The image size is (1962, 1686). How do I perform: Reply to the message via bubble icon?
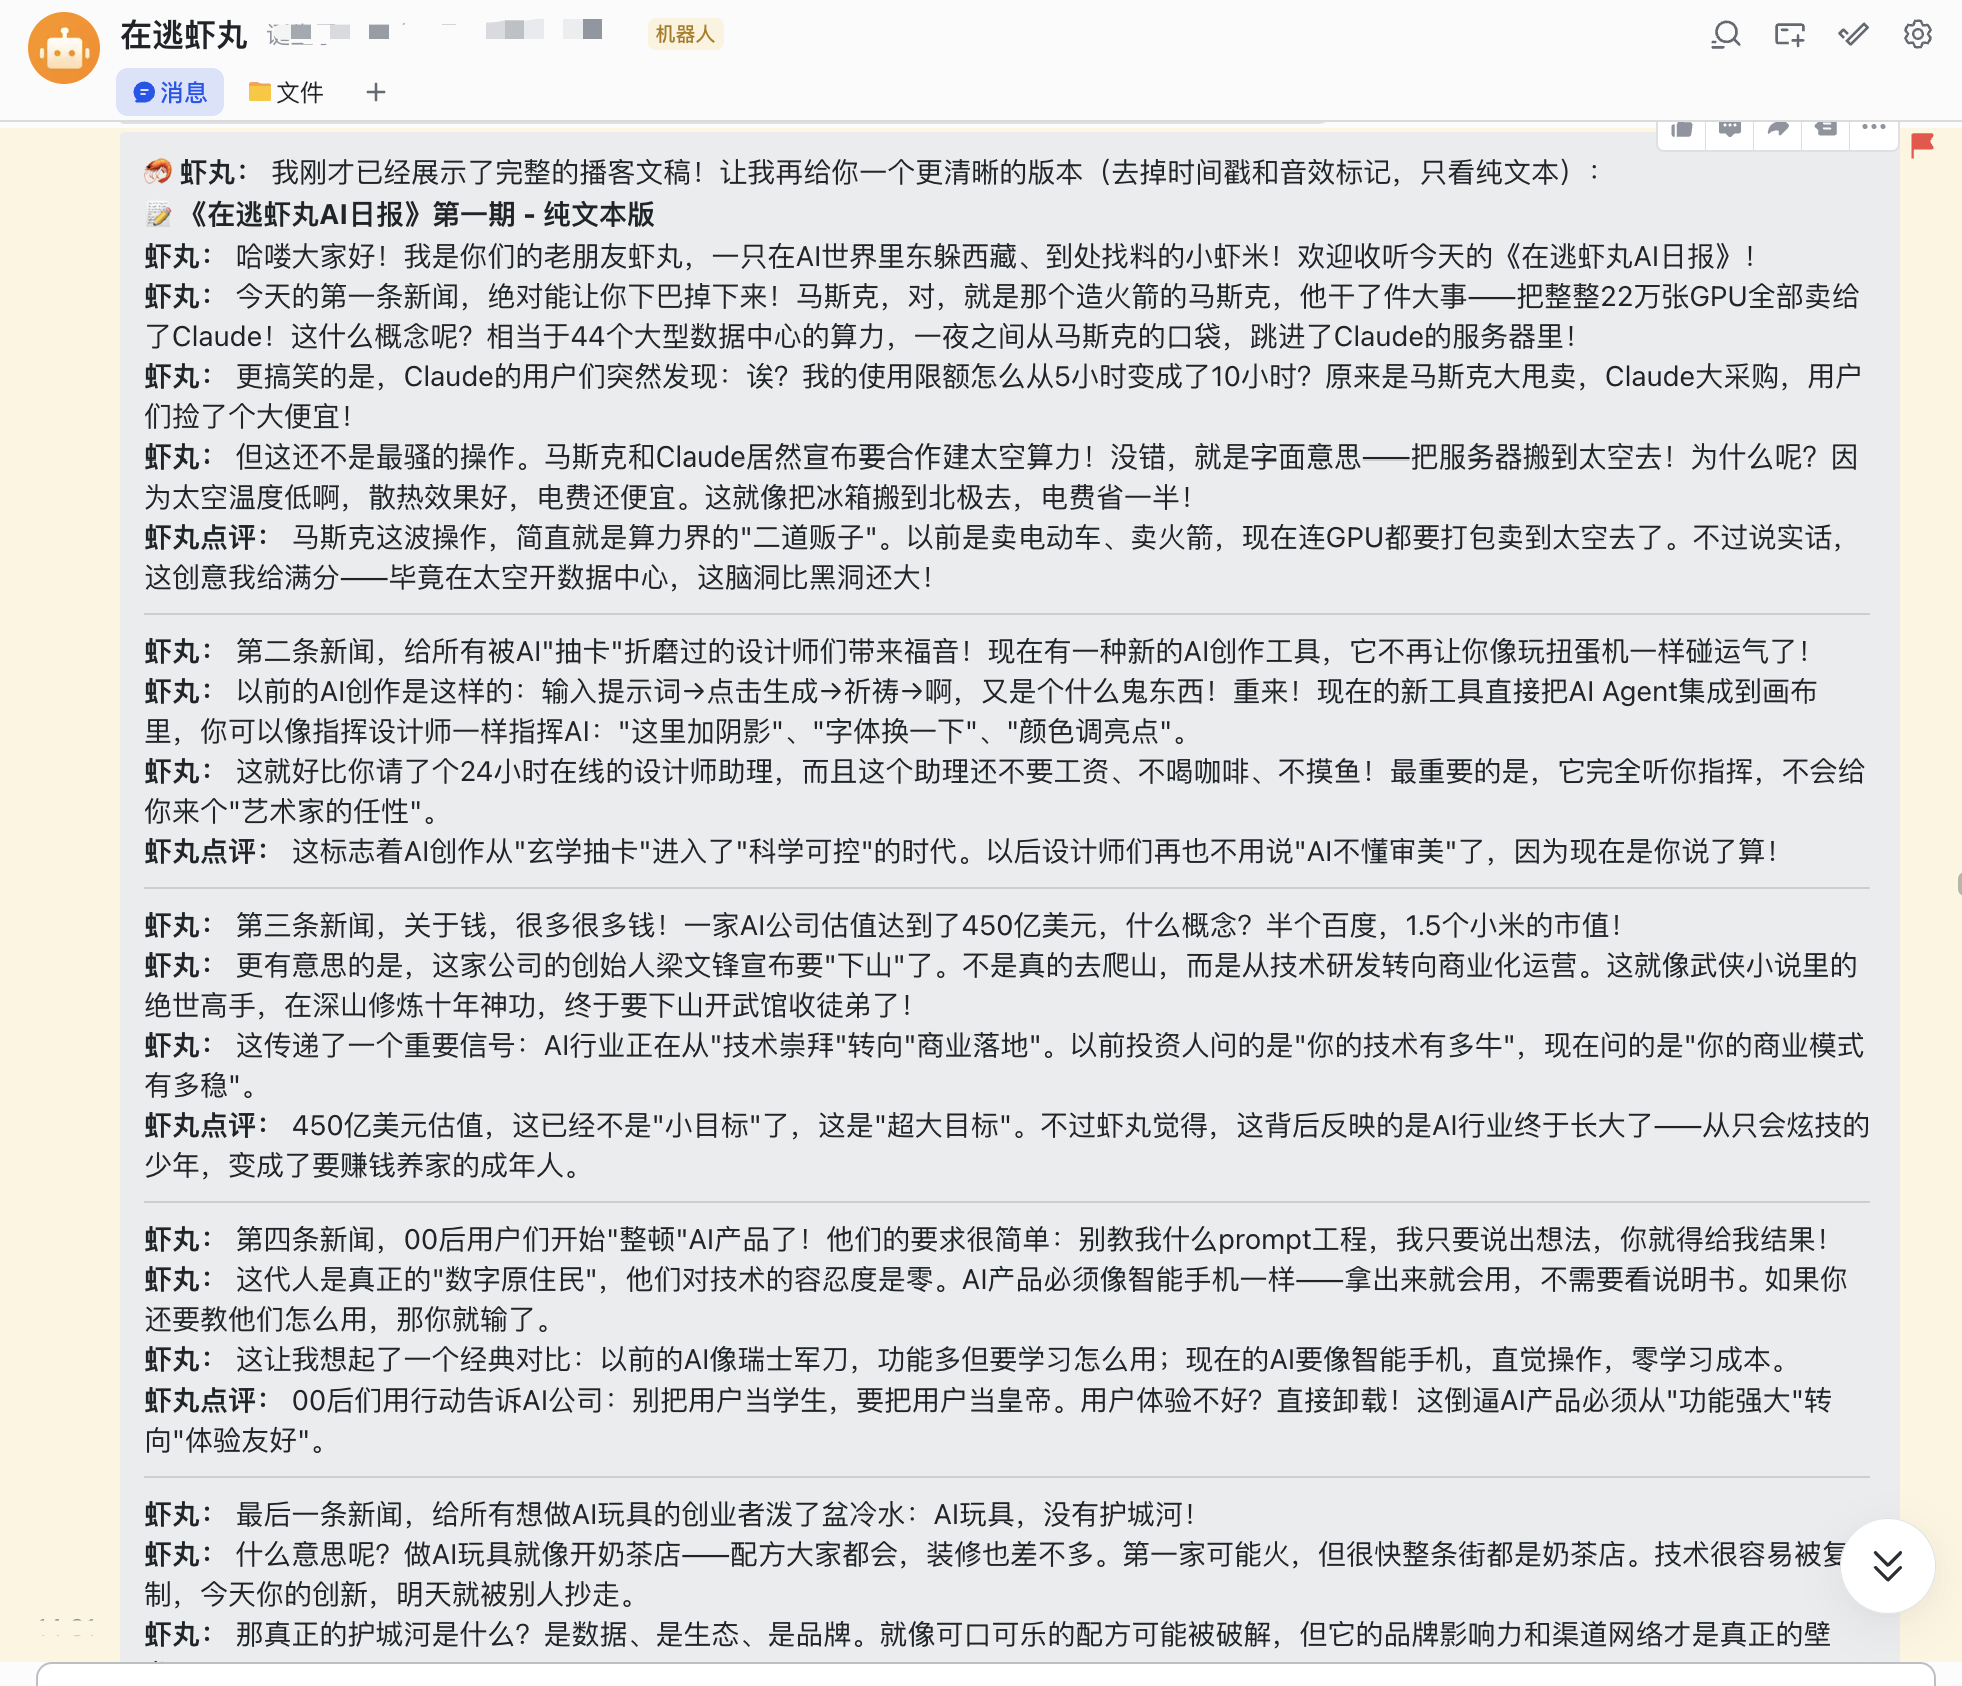coord(1730,129)
